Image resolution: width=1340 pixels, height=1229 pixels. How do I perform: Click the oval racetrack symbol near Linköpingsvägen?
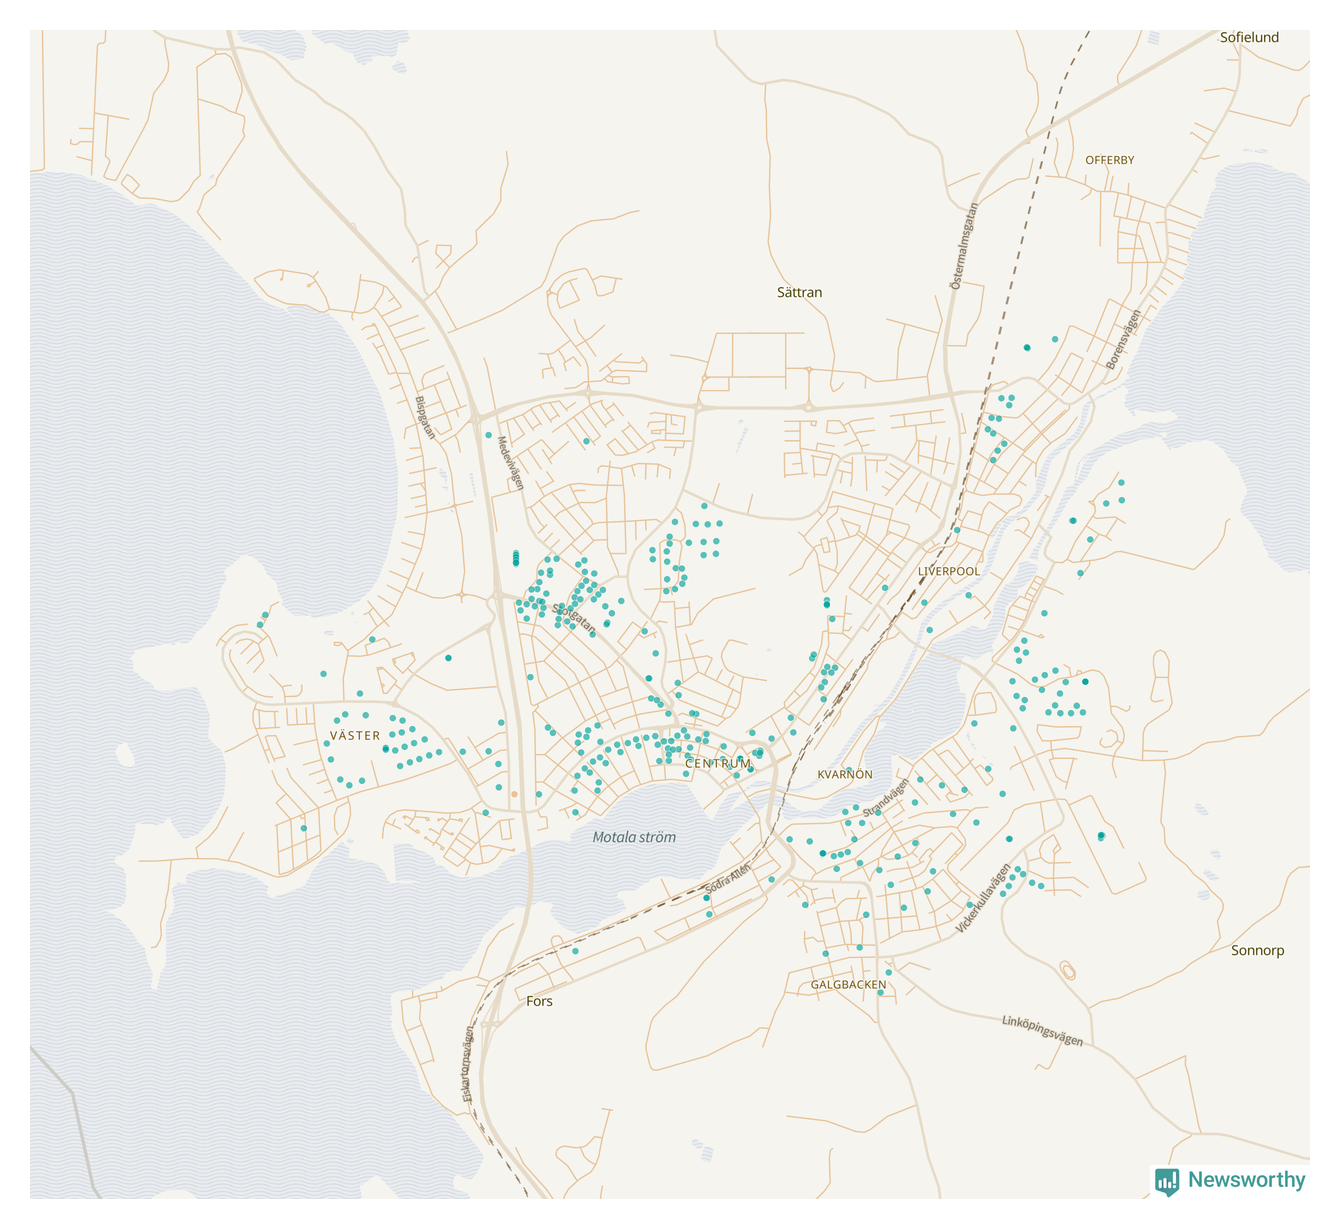point(1068,969)
